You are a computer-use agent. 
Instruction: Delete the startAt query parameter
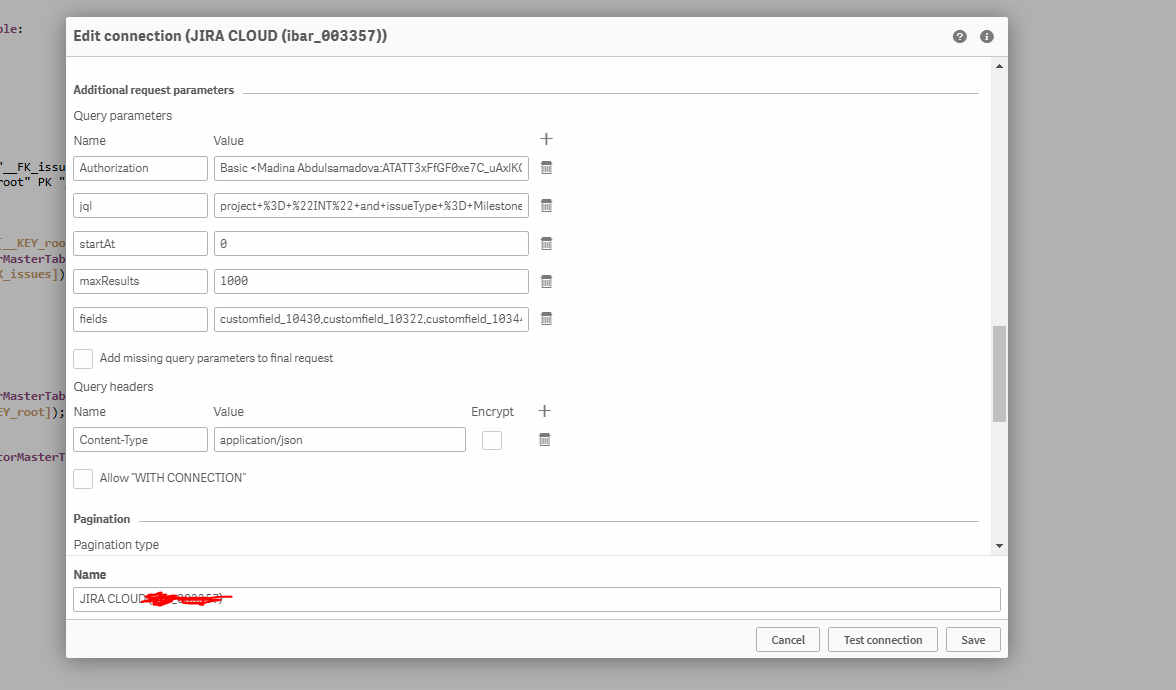(x=547, y=244)
